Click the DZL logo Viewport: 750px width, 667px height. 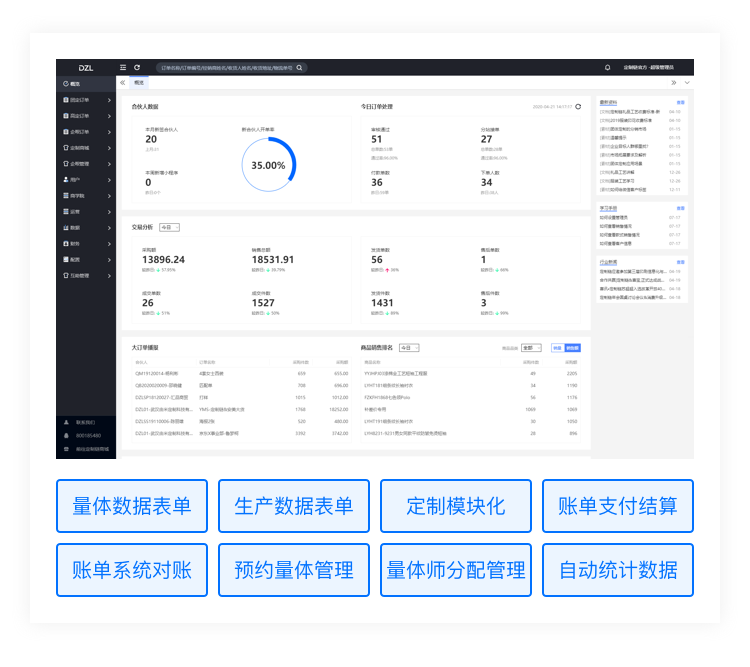coord(86,68)
